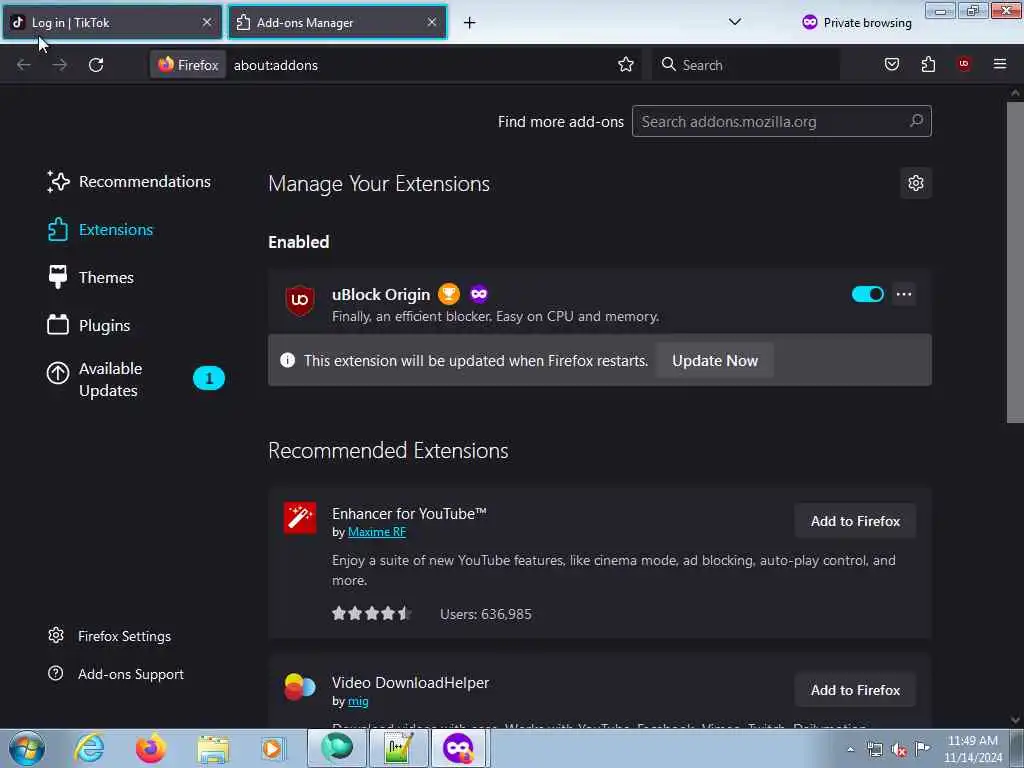Click Enhancer for YouTube magic wand icon
1024x768 pixels.
click(x=300, y=518)
